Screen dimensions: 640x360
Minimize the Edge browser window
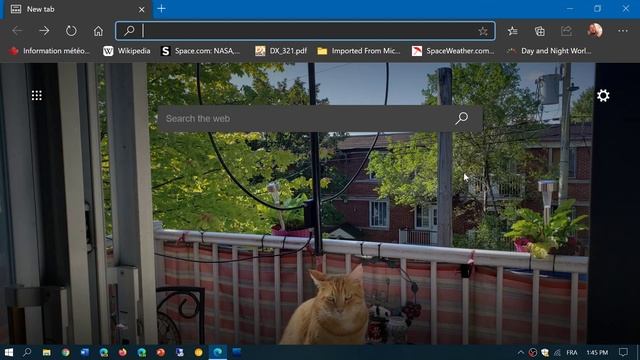click(570, 9)
